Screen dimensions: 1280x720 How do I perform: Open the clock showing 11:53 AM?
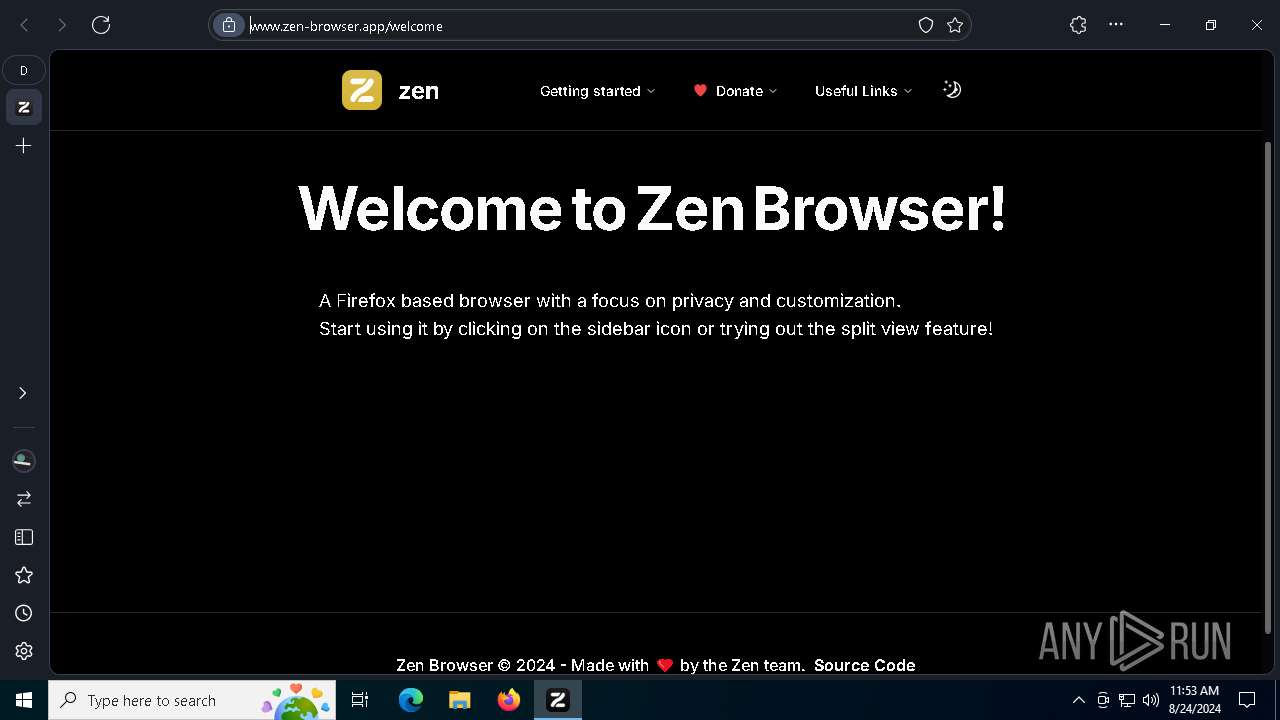tap(1195, 700)
